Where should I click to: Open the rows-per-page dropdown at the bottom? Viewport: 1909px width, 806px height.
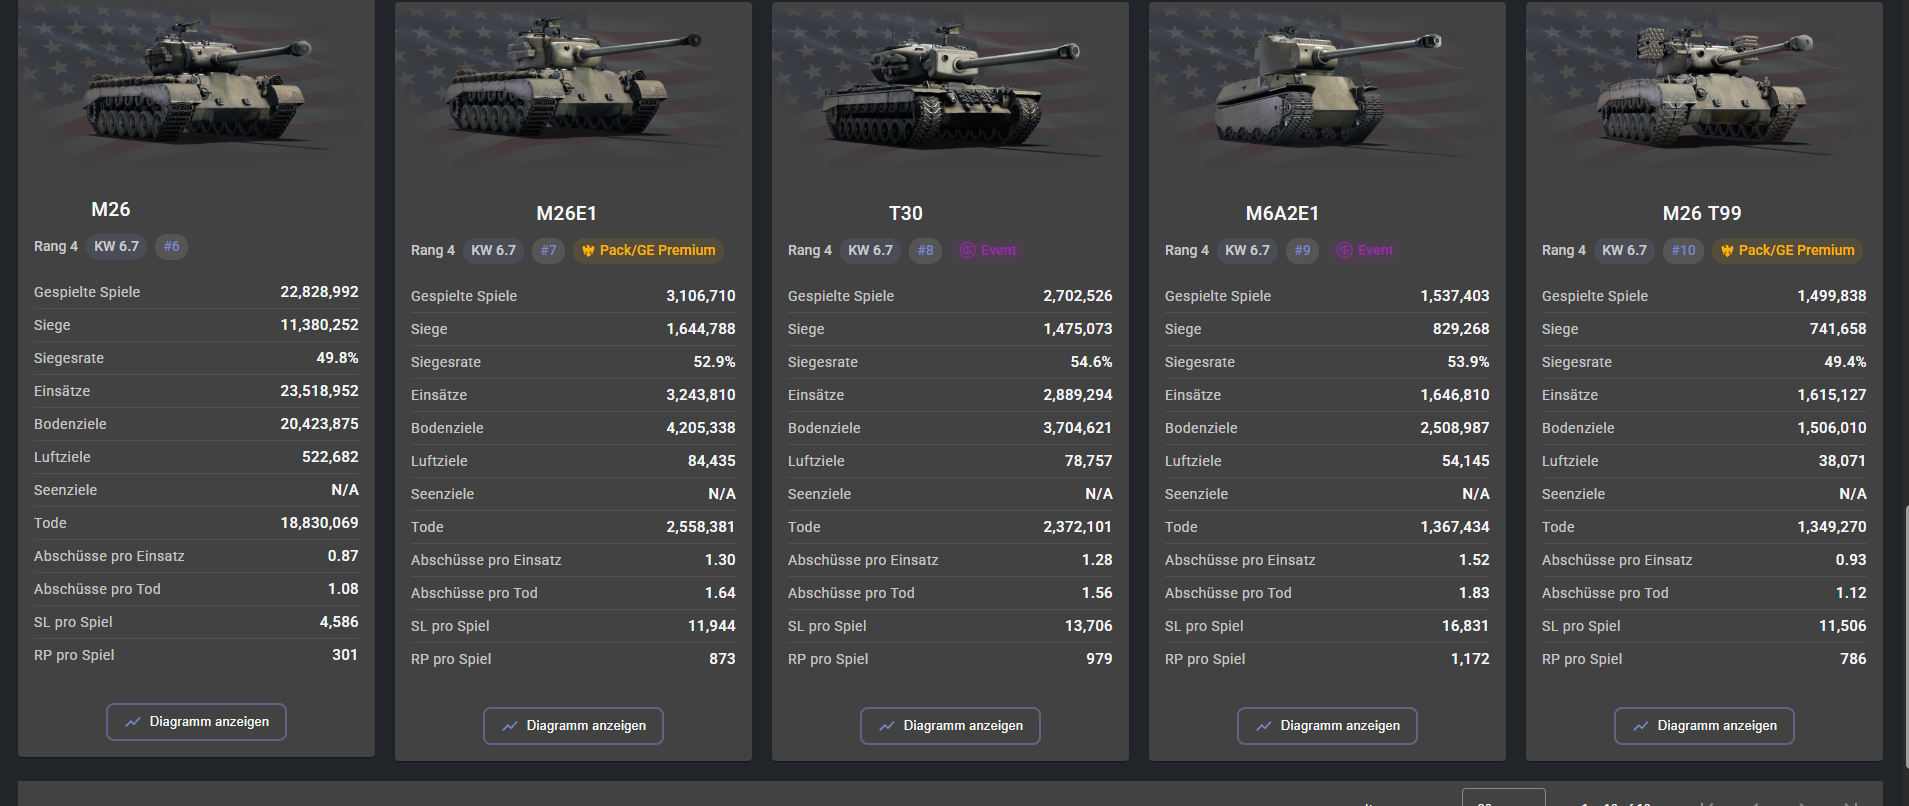(x=1503, y=797)
